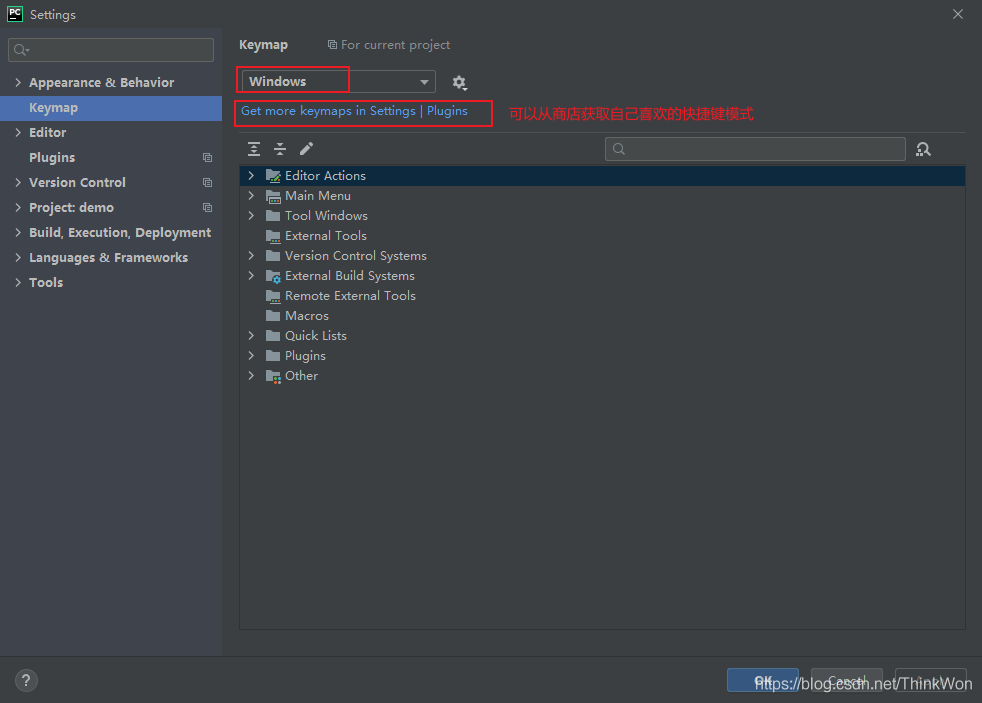Select Plugins in the settings sidebar
982x703 pixels.
pos(52,158)
